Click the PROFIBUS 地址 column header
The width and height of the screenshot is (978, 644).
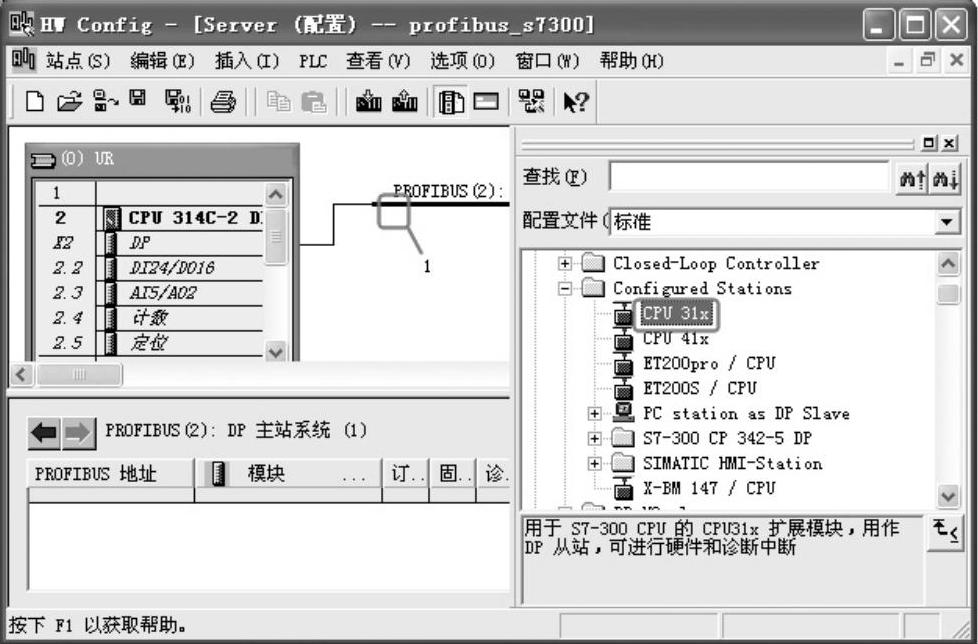[111, 474]
